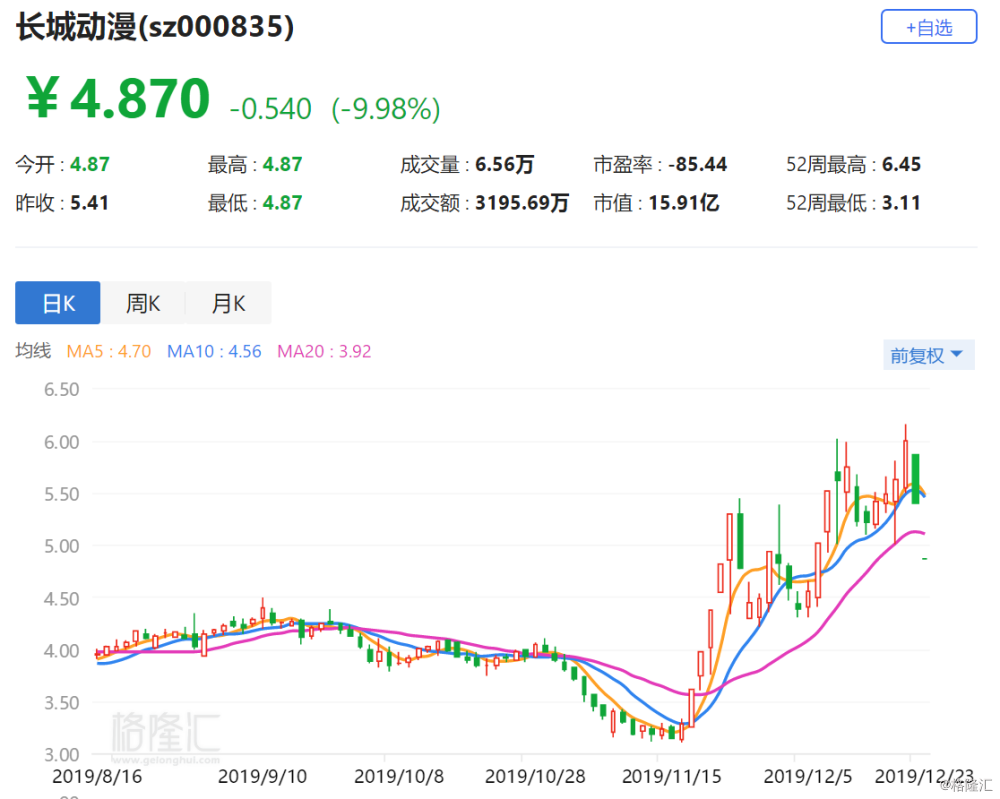1000x799 pixels.
Task: Click the 市值 15.91亿 market cap value
Action: [x=683, y=203]
